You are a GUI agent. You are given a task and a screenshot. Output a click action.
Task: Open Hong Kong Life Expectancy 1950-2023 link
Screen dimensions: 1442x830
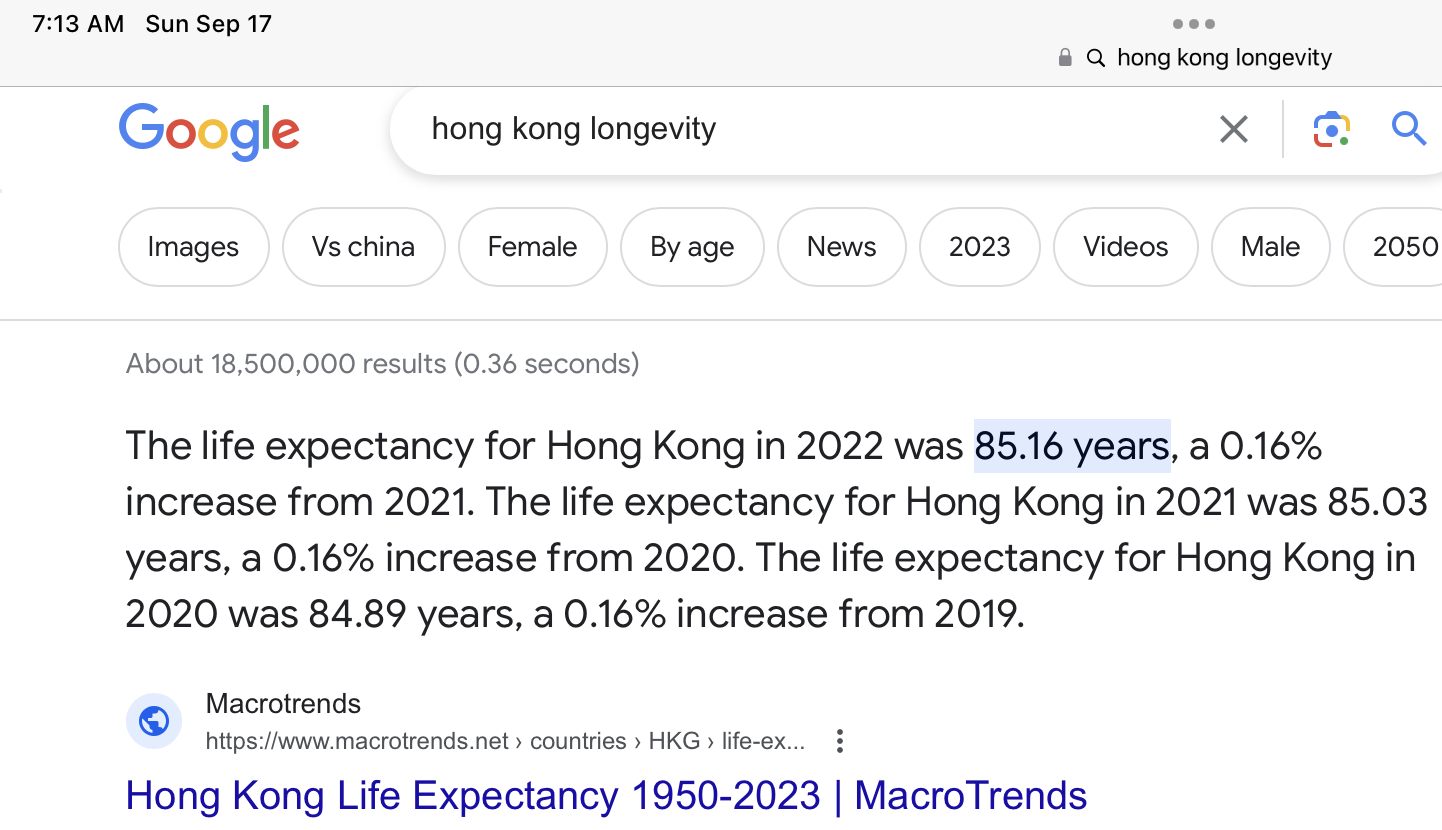point(606,796)
